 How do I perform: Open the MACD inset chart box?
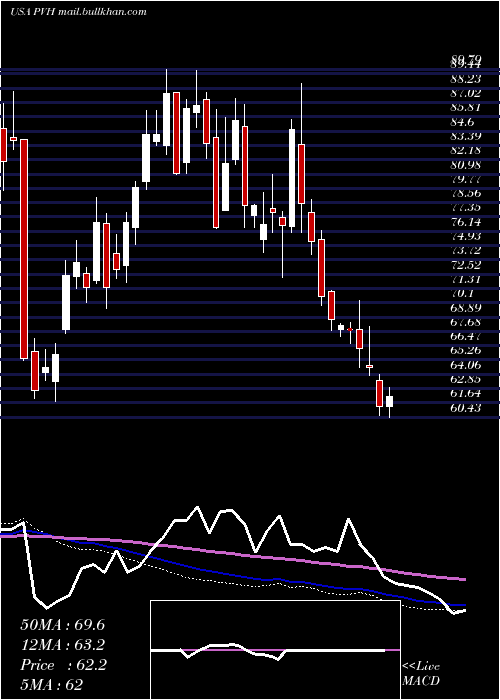275,650
